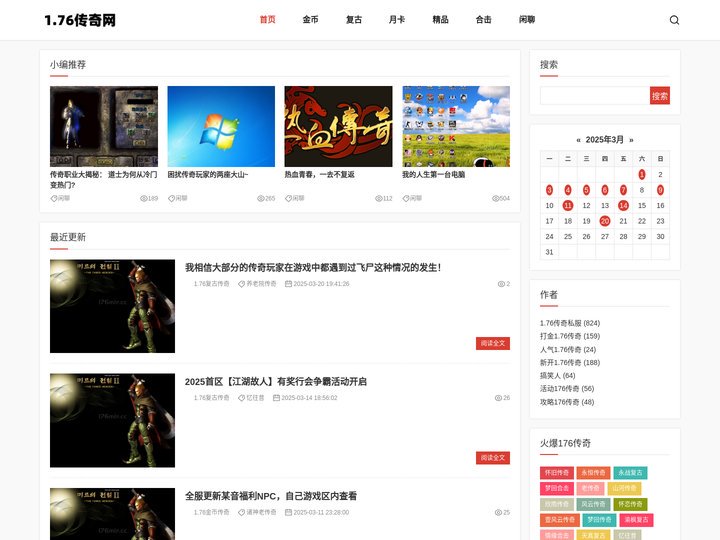Click calendar icon beside 2025-03-11 23:28:00

[x=288, y=512]
